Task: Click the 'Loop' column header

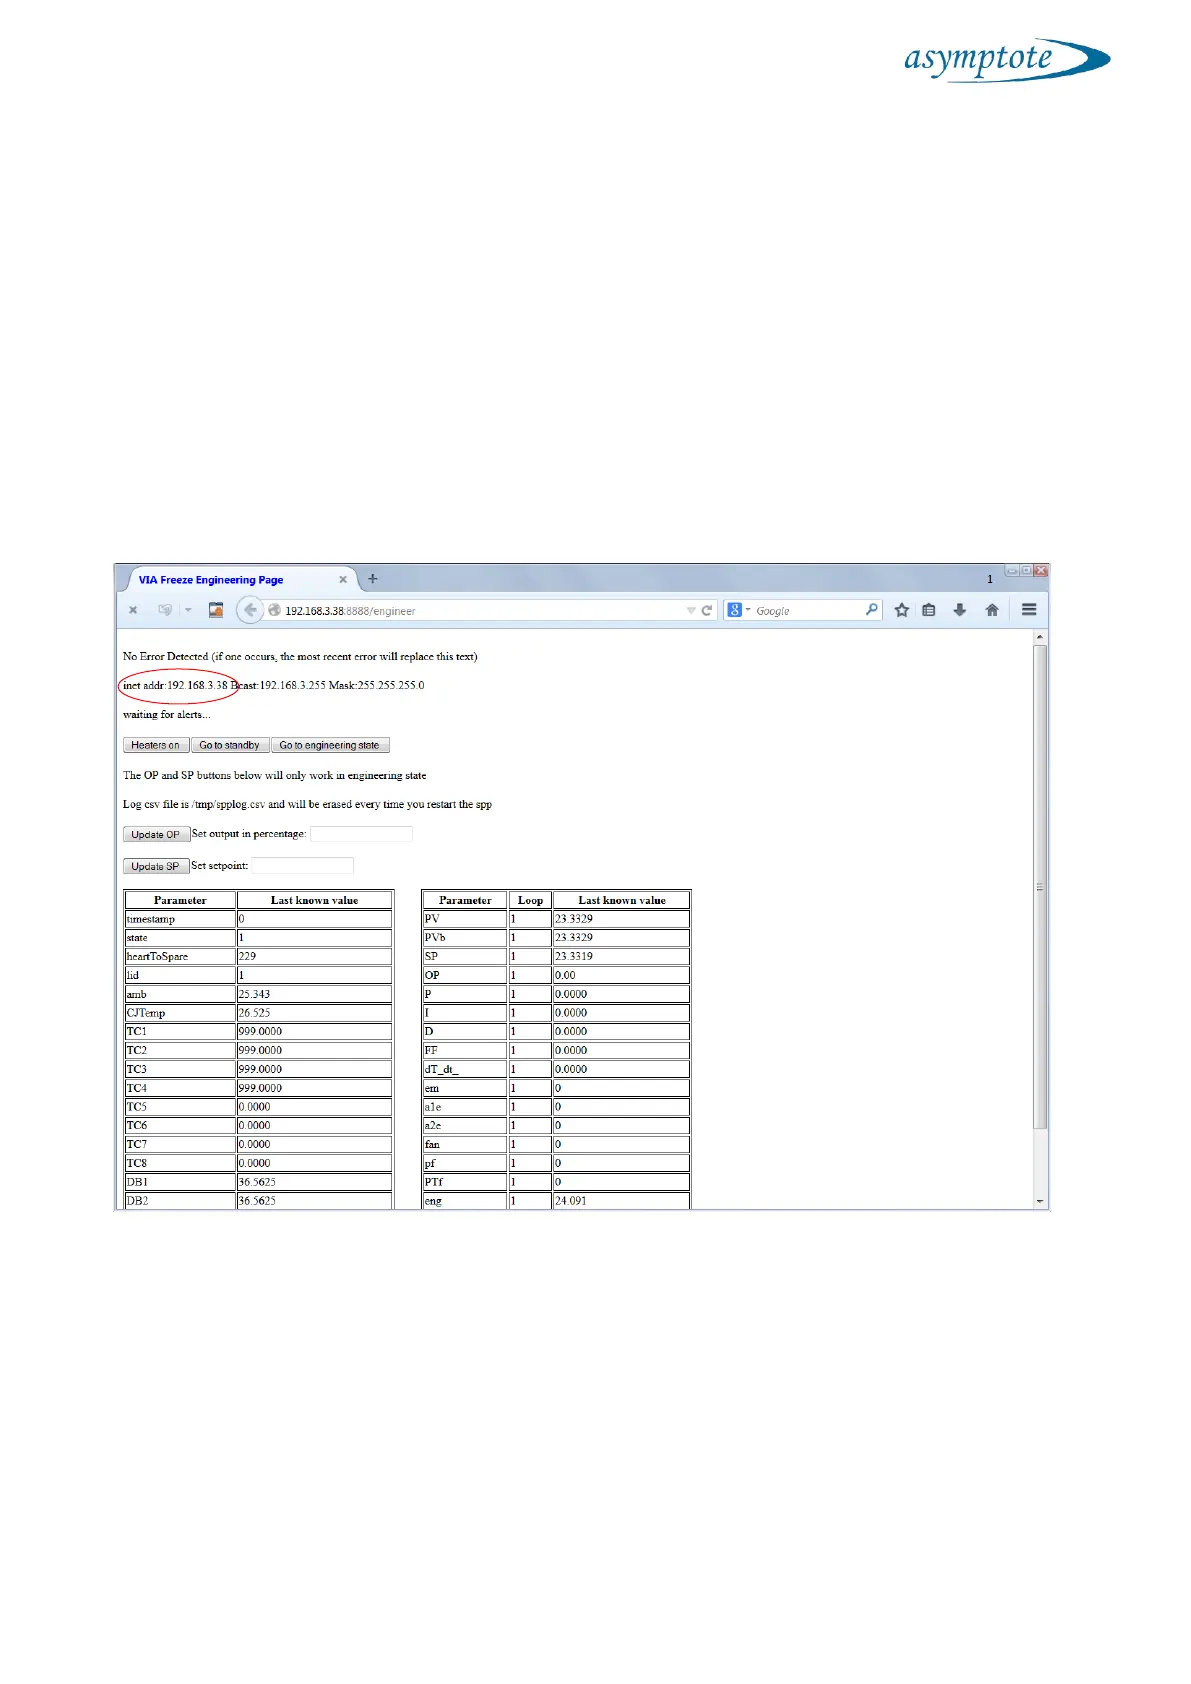Action: (x=530, y=900)
